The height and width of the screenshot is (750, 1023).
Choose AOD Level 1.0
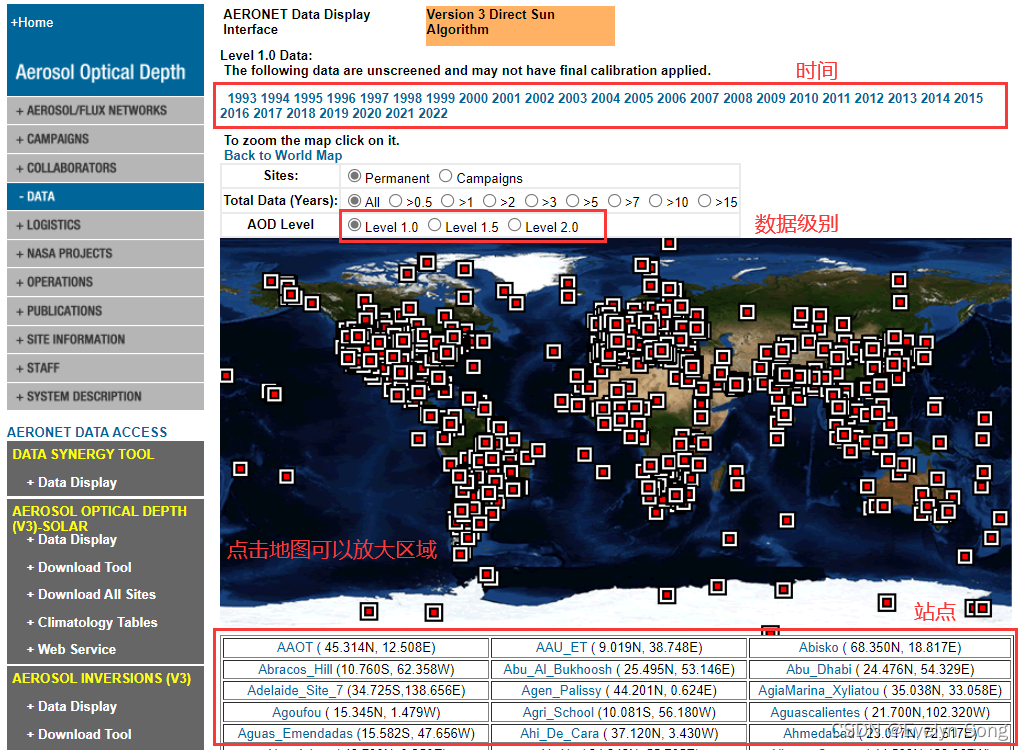354,225
